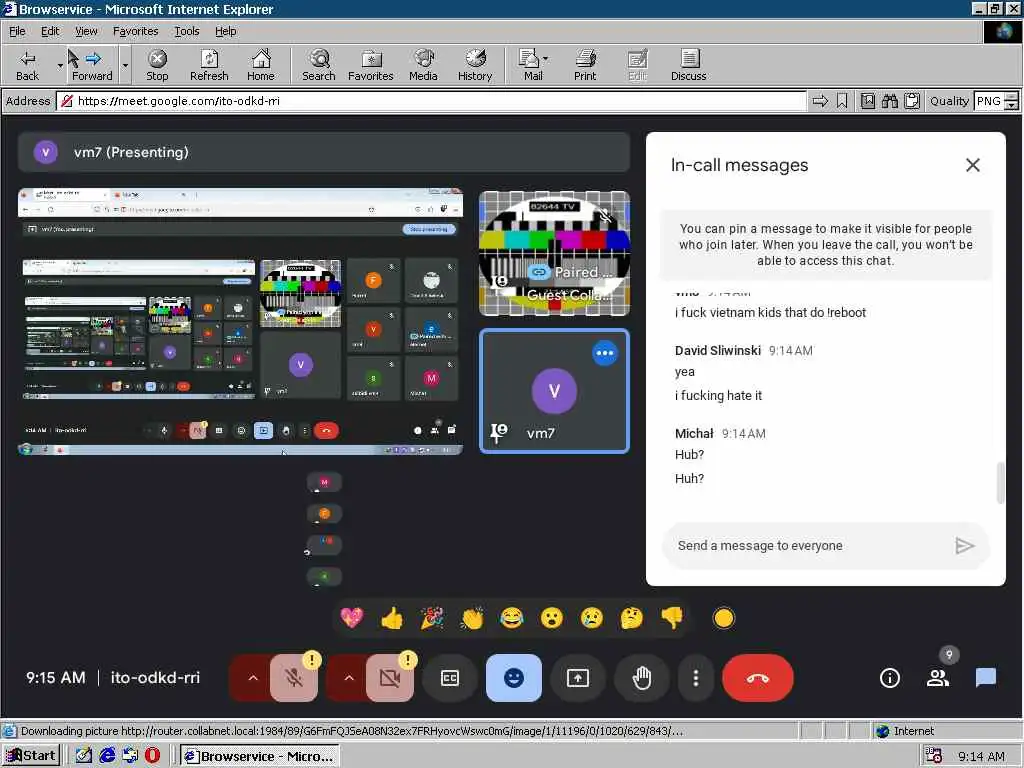Expand the Back history dropdown arrow
Viewport: 1024px width, 768px height.
click(x=59, y=65)
